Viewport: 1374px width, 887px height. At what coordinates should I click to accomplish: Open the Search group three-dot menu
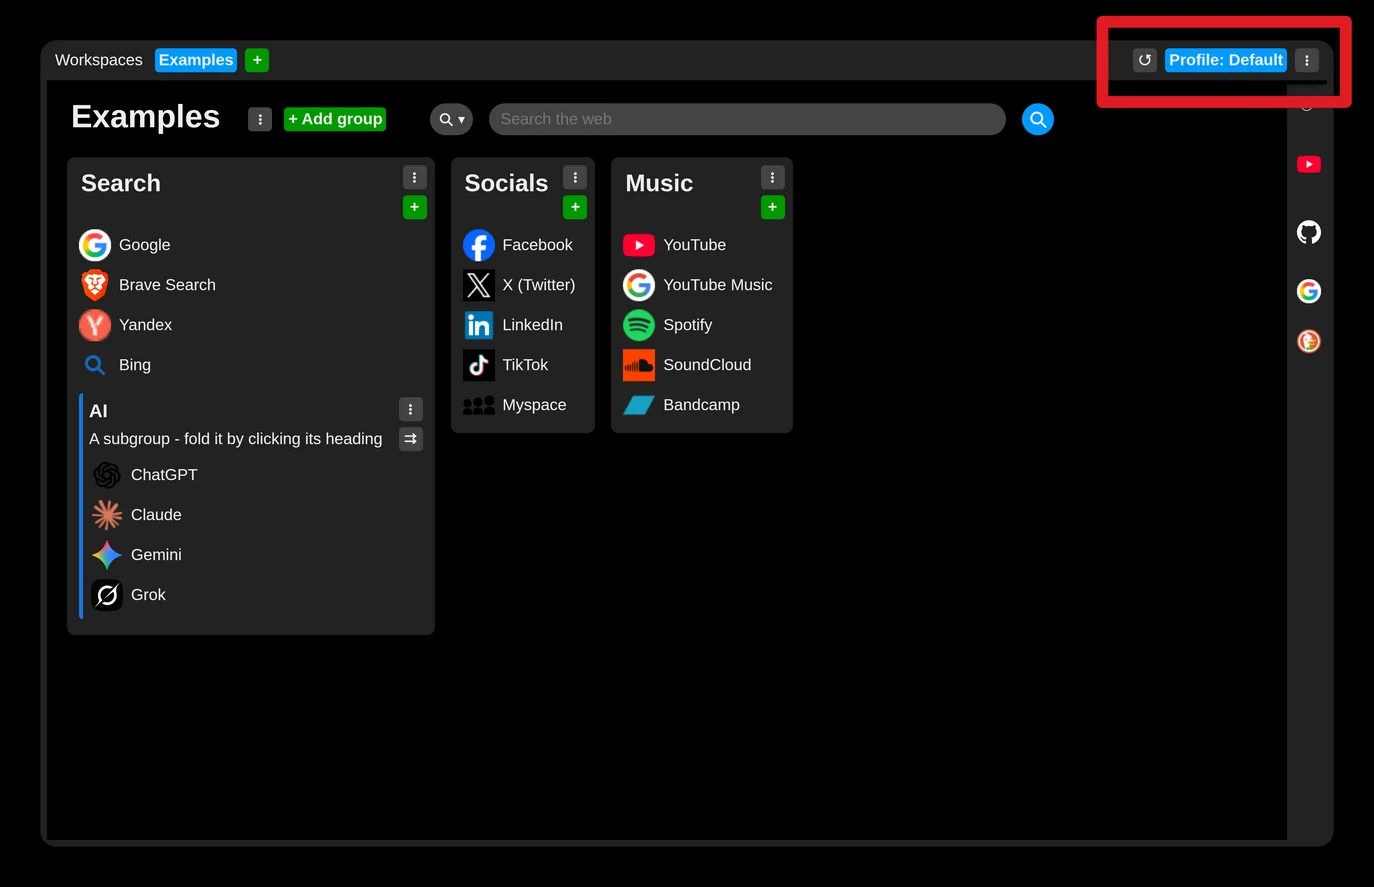415,177
